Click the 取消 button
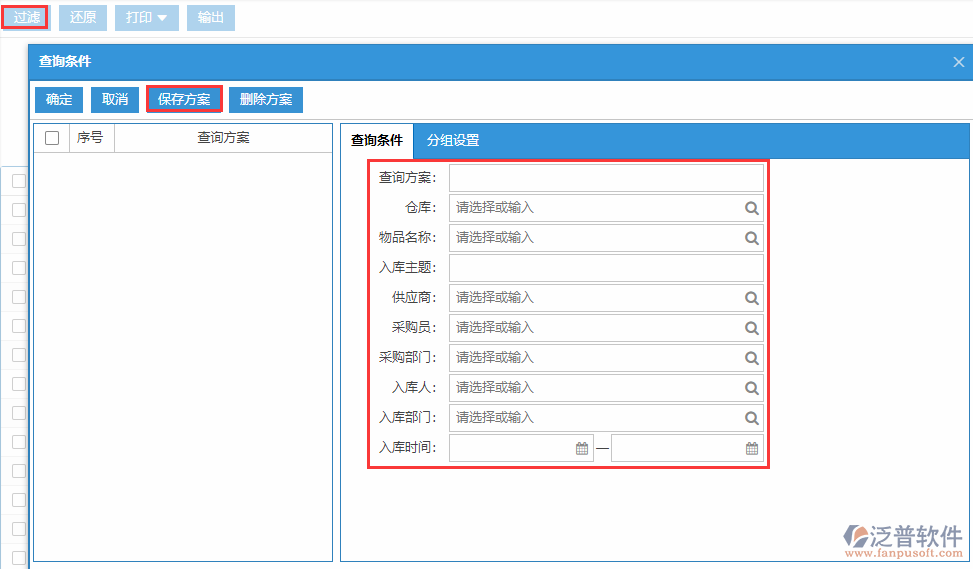The image size is (973, 569). click(x=115, y=100)
